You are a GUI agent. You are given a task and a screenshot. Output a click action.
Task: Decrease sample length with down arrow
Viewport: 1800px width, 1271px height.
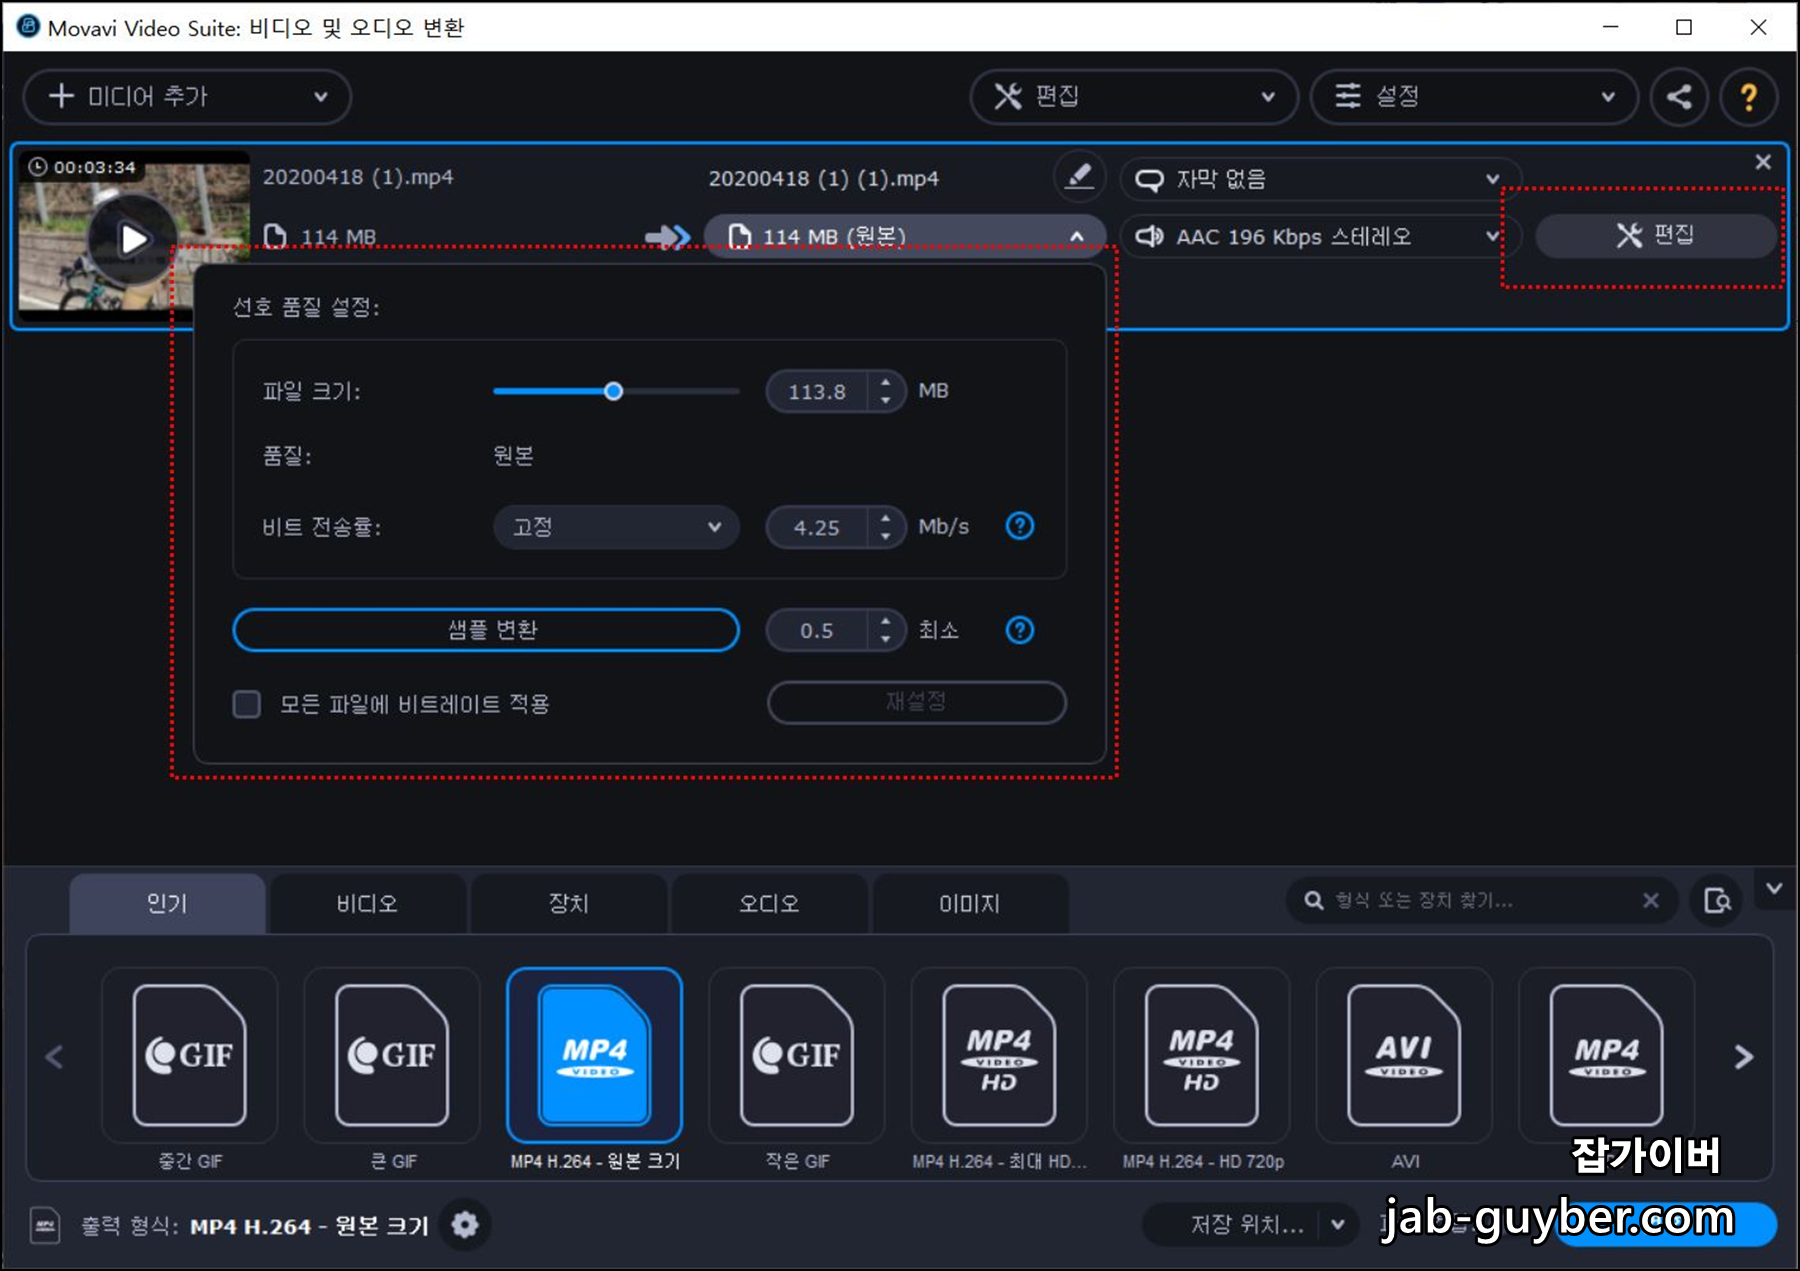click(886, 640)
